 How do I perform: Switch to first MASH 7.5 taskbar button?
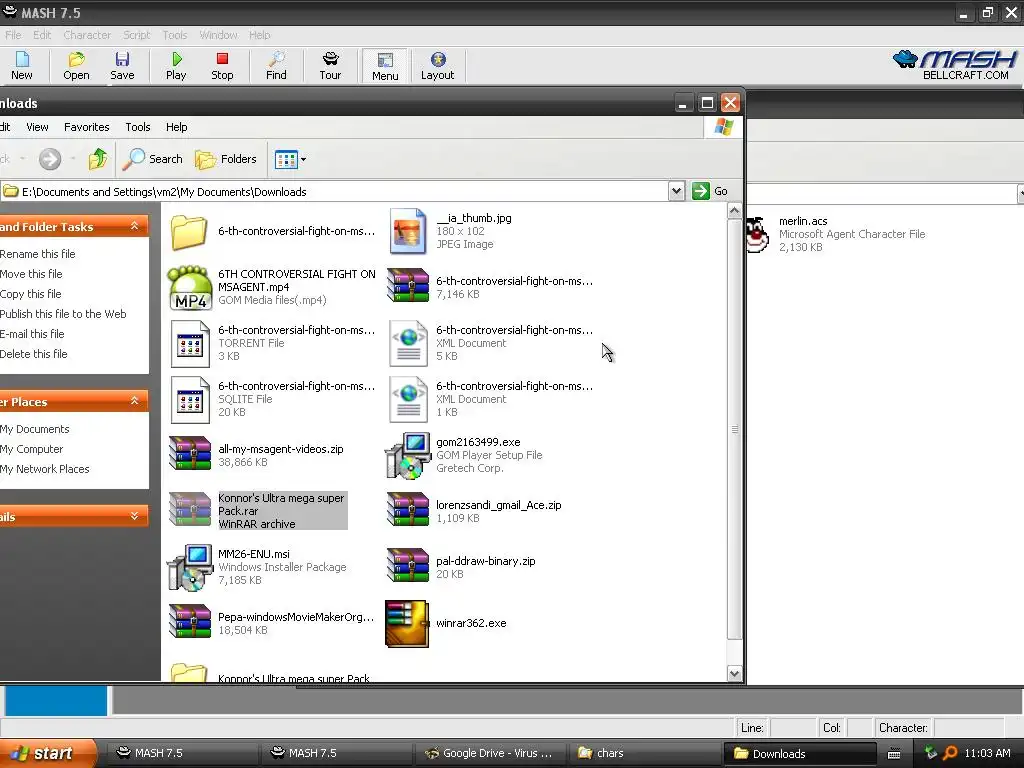181,753
